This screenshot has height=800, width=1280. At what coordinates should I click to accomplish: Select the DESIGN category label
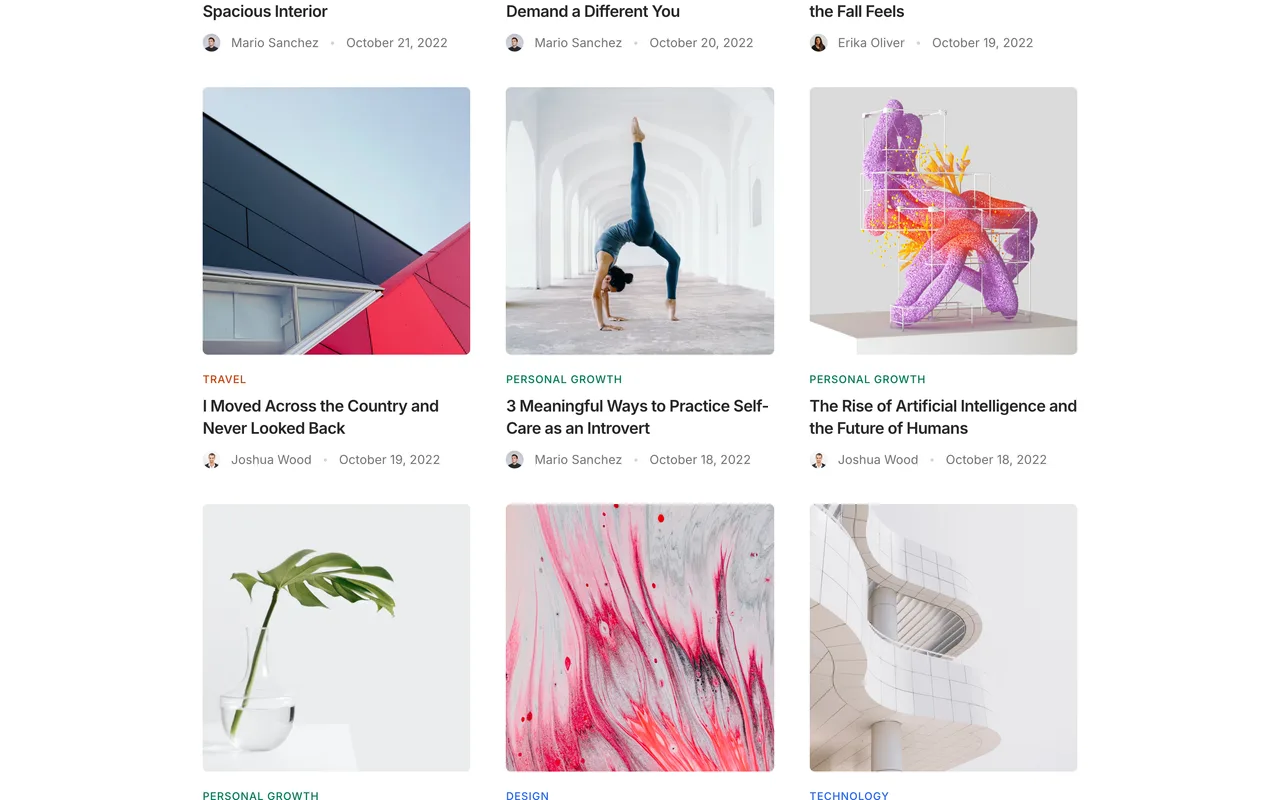click(527, 796)
